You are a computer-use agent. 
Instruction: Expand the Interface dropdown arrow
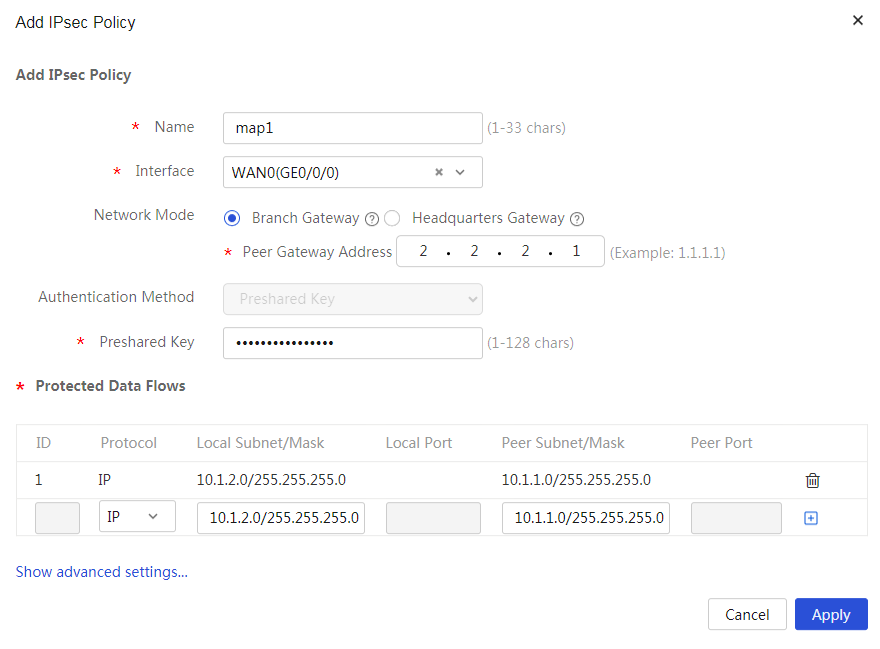[x=460, y=172]
